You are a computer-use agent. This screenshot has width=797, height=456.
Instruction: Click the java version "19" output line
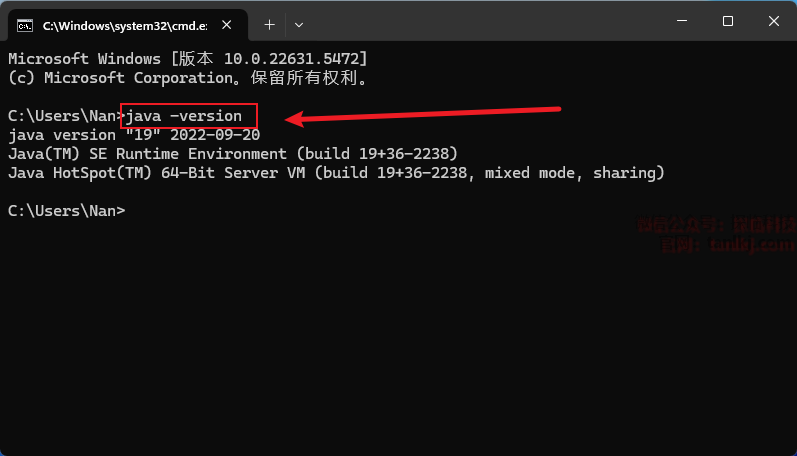[133, 135]
